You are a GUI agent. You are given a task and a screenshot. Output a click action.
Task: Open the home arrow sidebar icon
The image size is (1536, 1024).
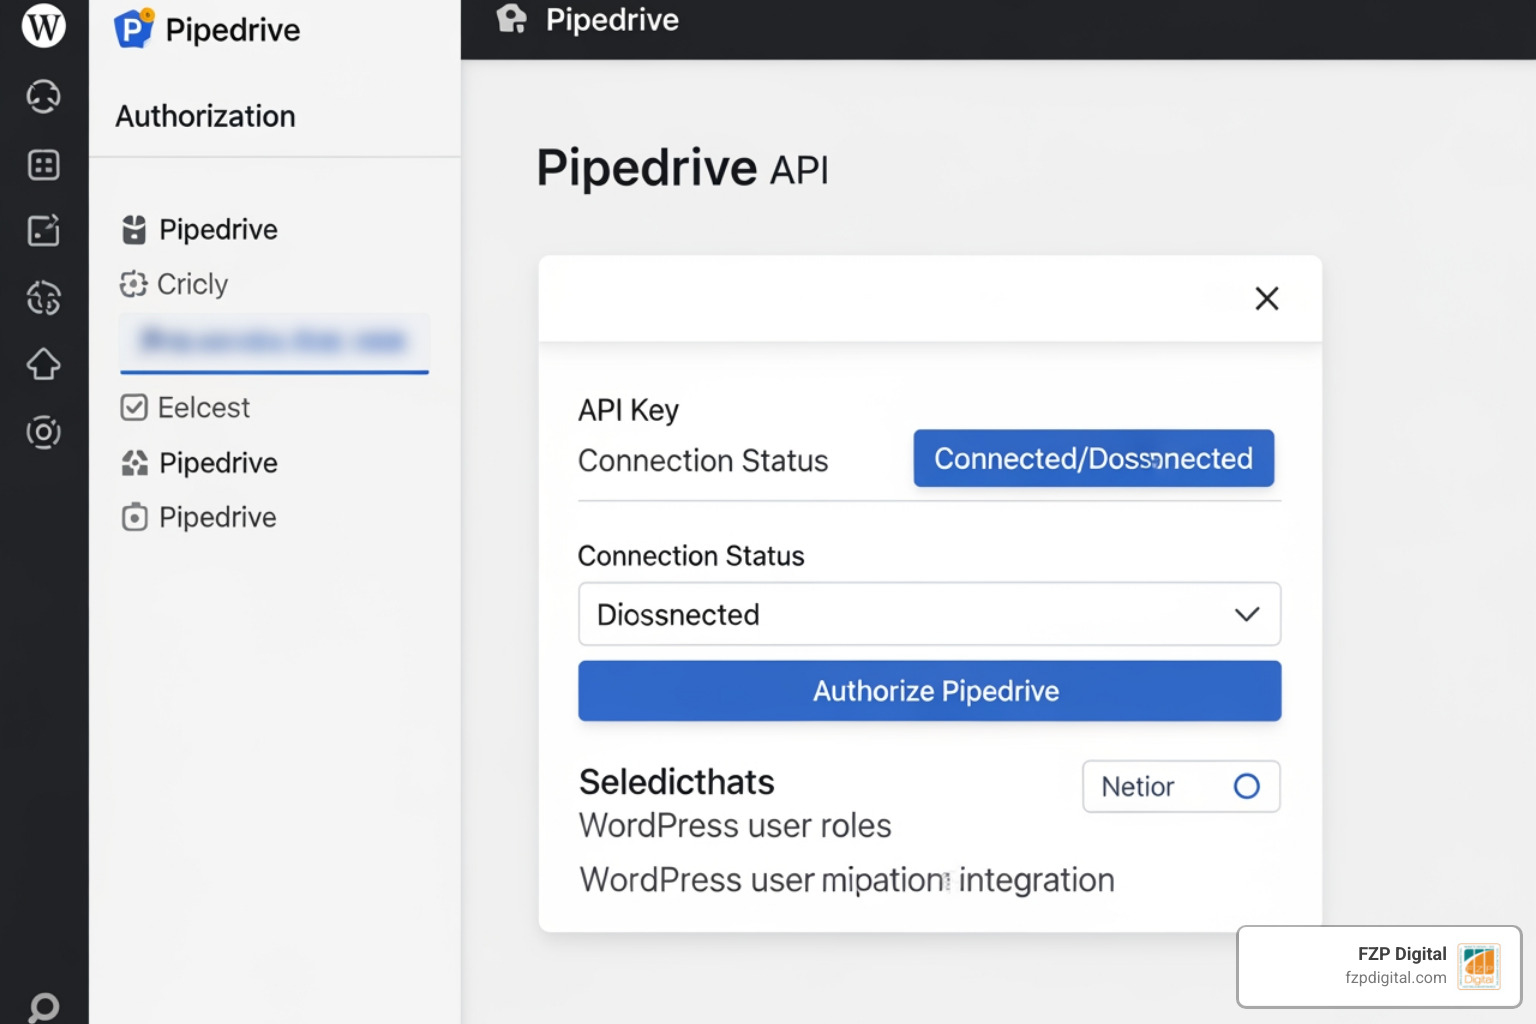43,364
